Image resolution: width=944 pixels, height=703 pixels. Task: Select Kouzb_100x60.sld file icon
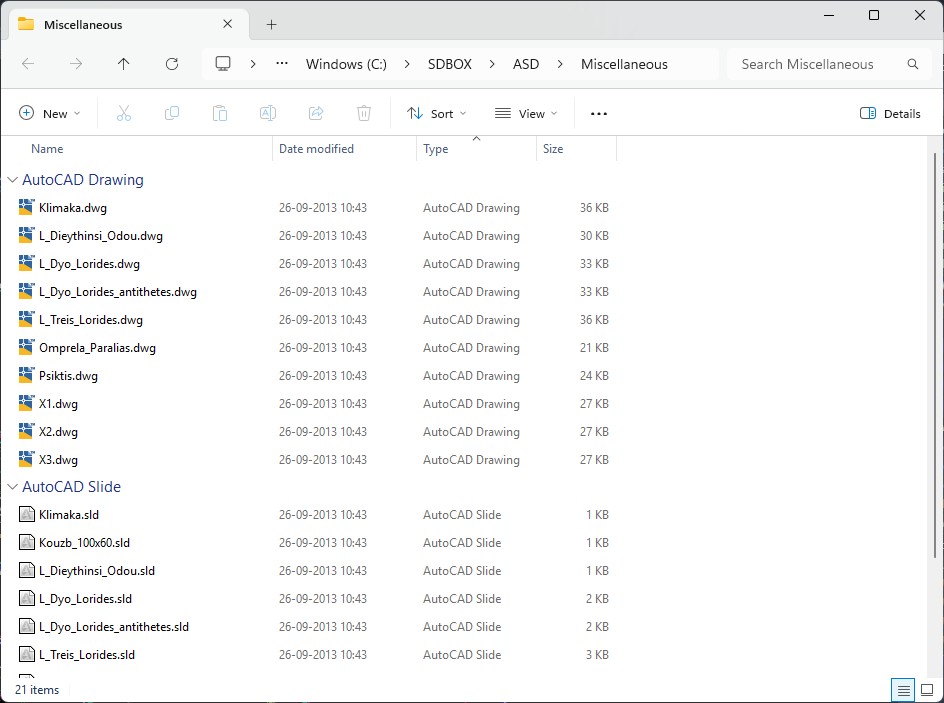(x=26, y=542)
